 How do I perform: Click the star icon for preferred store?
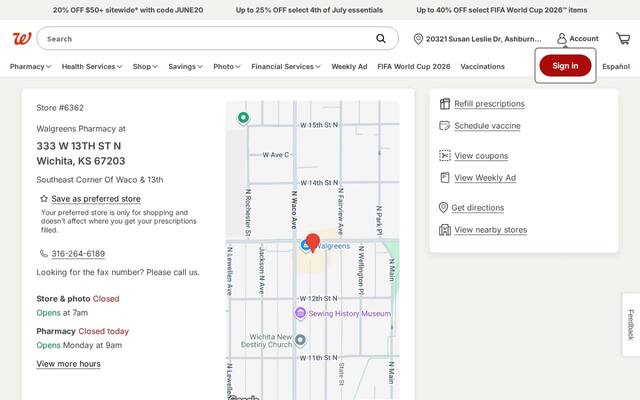point(44,199)
